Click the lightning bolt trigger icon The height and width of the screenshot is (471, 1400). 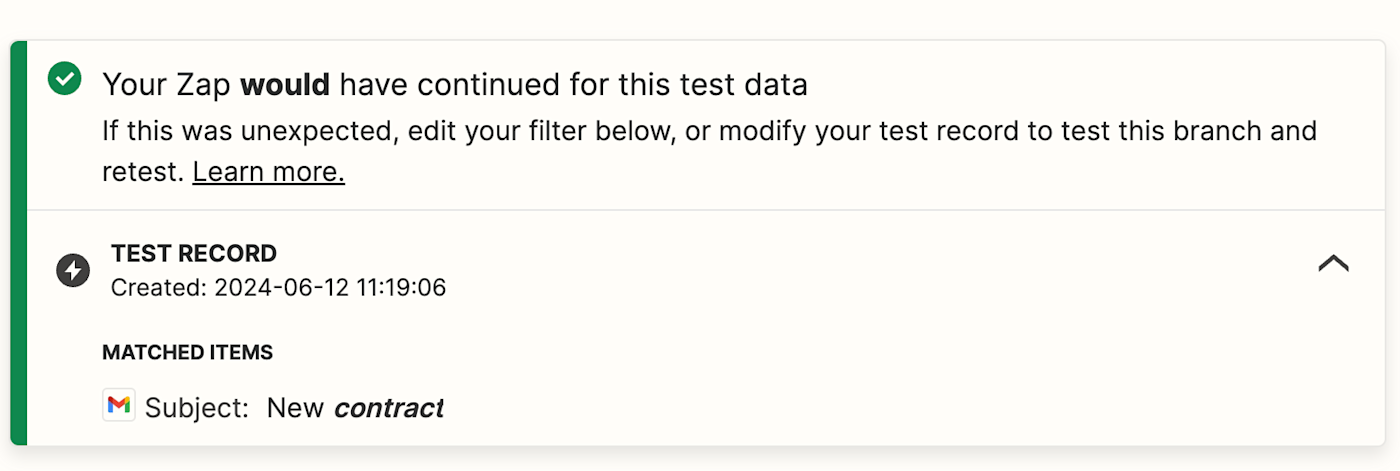click(73, 270)
